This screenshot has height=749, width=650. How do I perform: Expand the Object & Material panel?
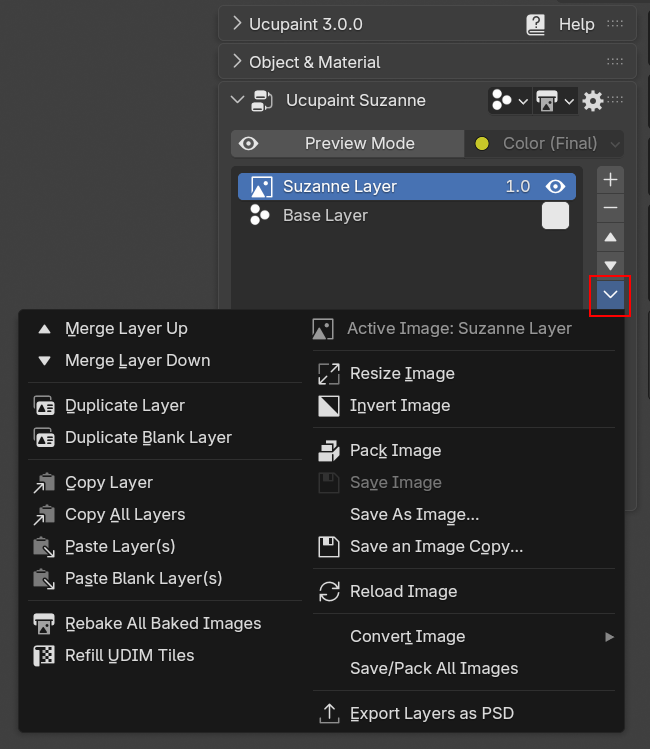click(237, 61)
